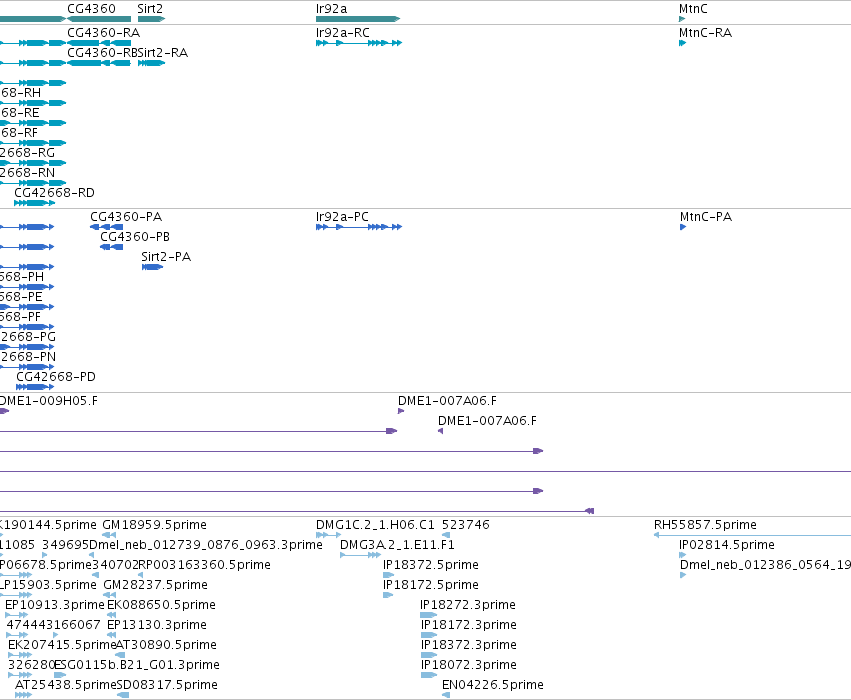Select the EN04226.5prime EST label
851x700 pixels.
493,686
